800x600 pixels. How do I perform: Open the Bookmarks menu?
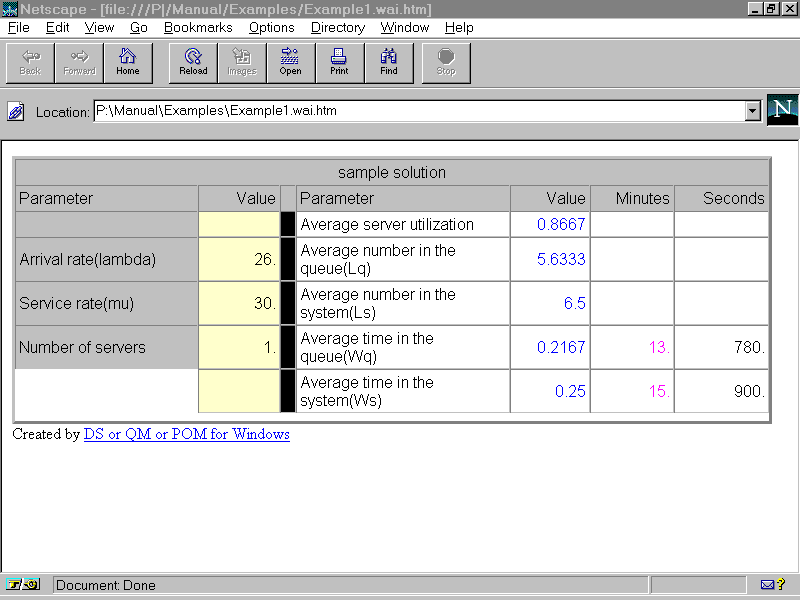point(197,28)
